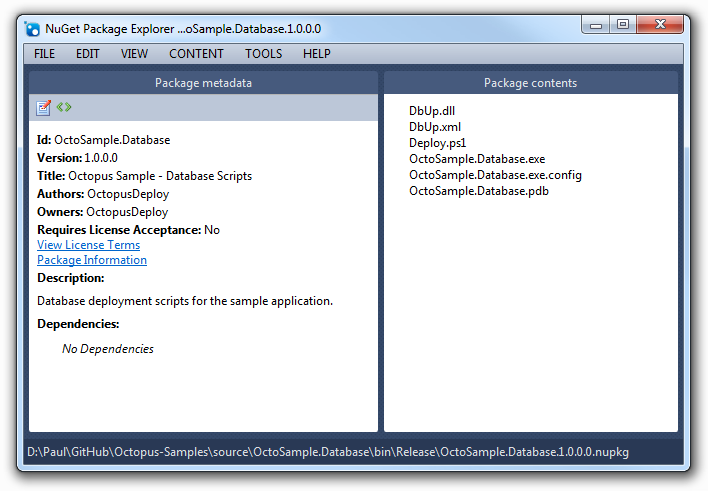Maximize the NuGet Package Explorer window

point(623,24)
